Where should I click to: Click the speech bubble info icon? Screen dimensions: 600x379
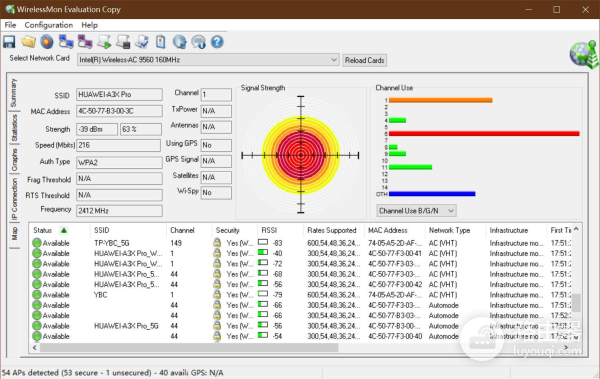(198, 42)
